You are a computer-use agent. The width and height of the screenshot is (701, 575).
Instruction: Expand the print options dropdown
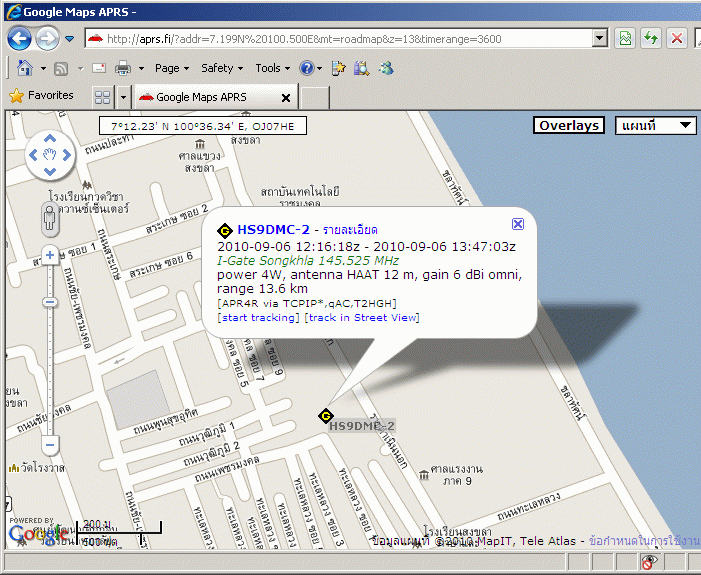[141, 68]
